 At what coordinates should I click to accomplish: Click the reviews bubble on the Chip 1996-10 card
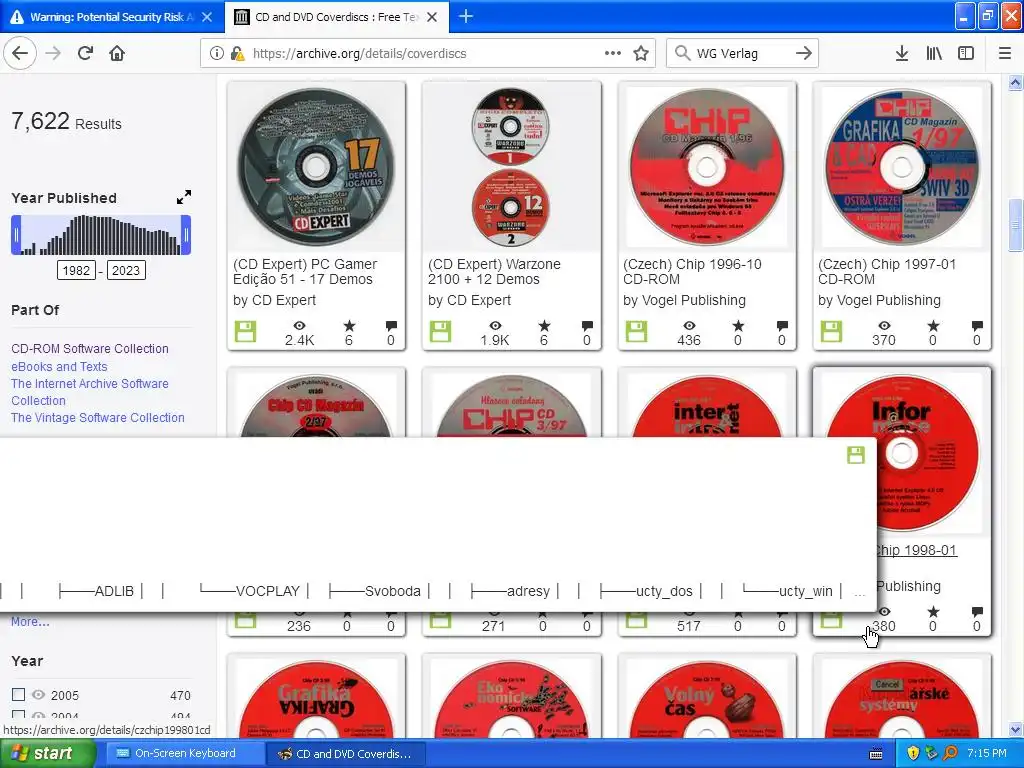[x=782, y=326]
